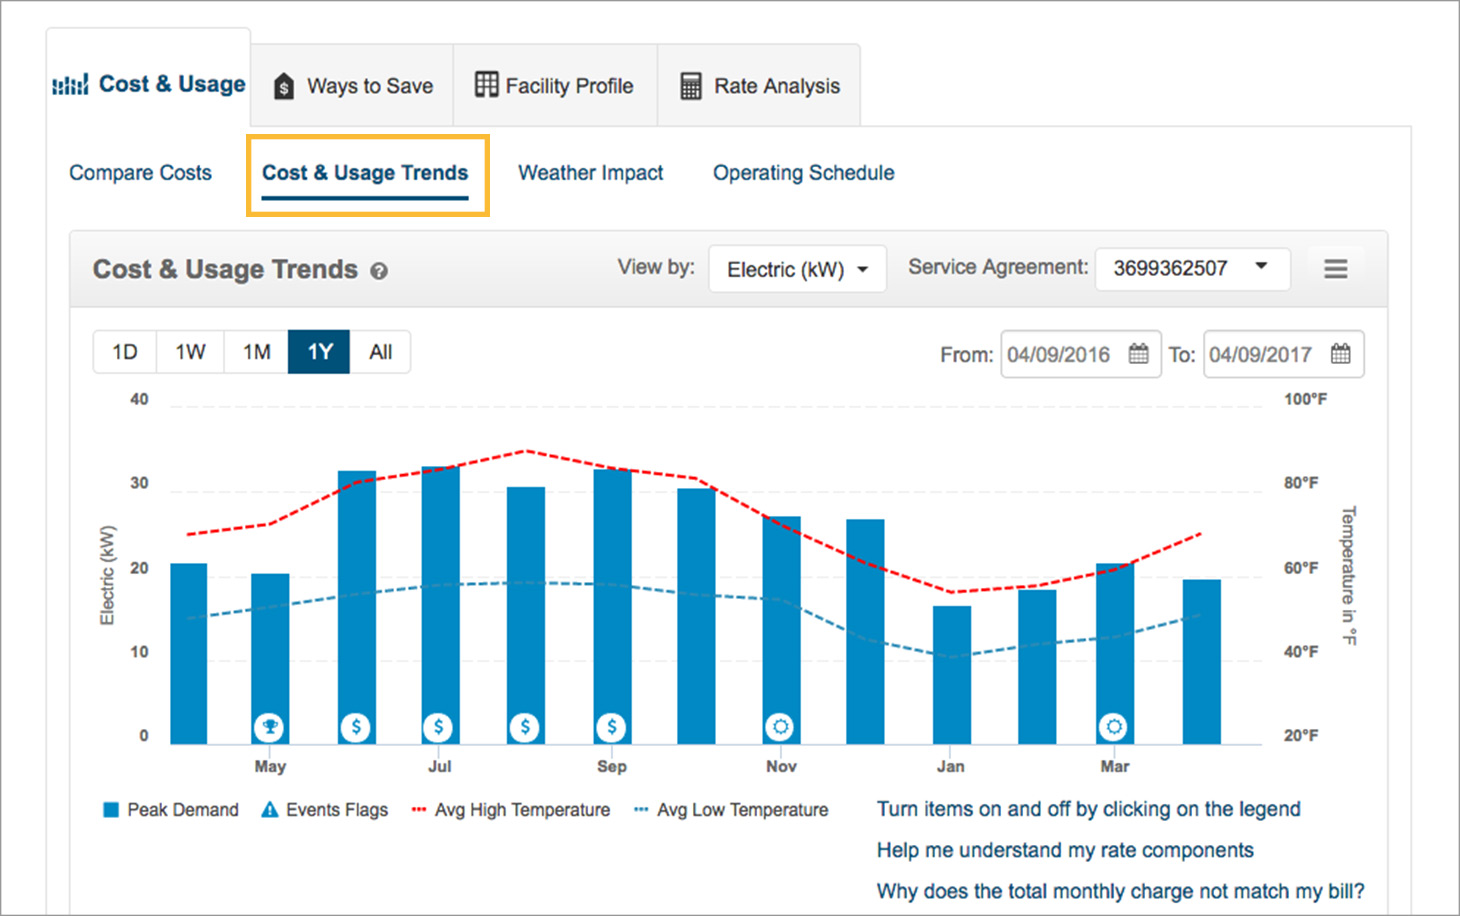Toggle Peak Demand series in legend

click(x=171, y=810)
